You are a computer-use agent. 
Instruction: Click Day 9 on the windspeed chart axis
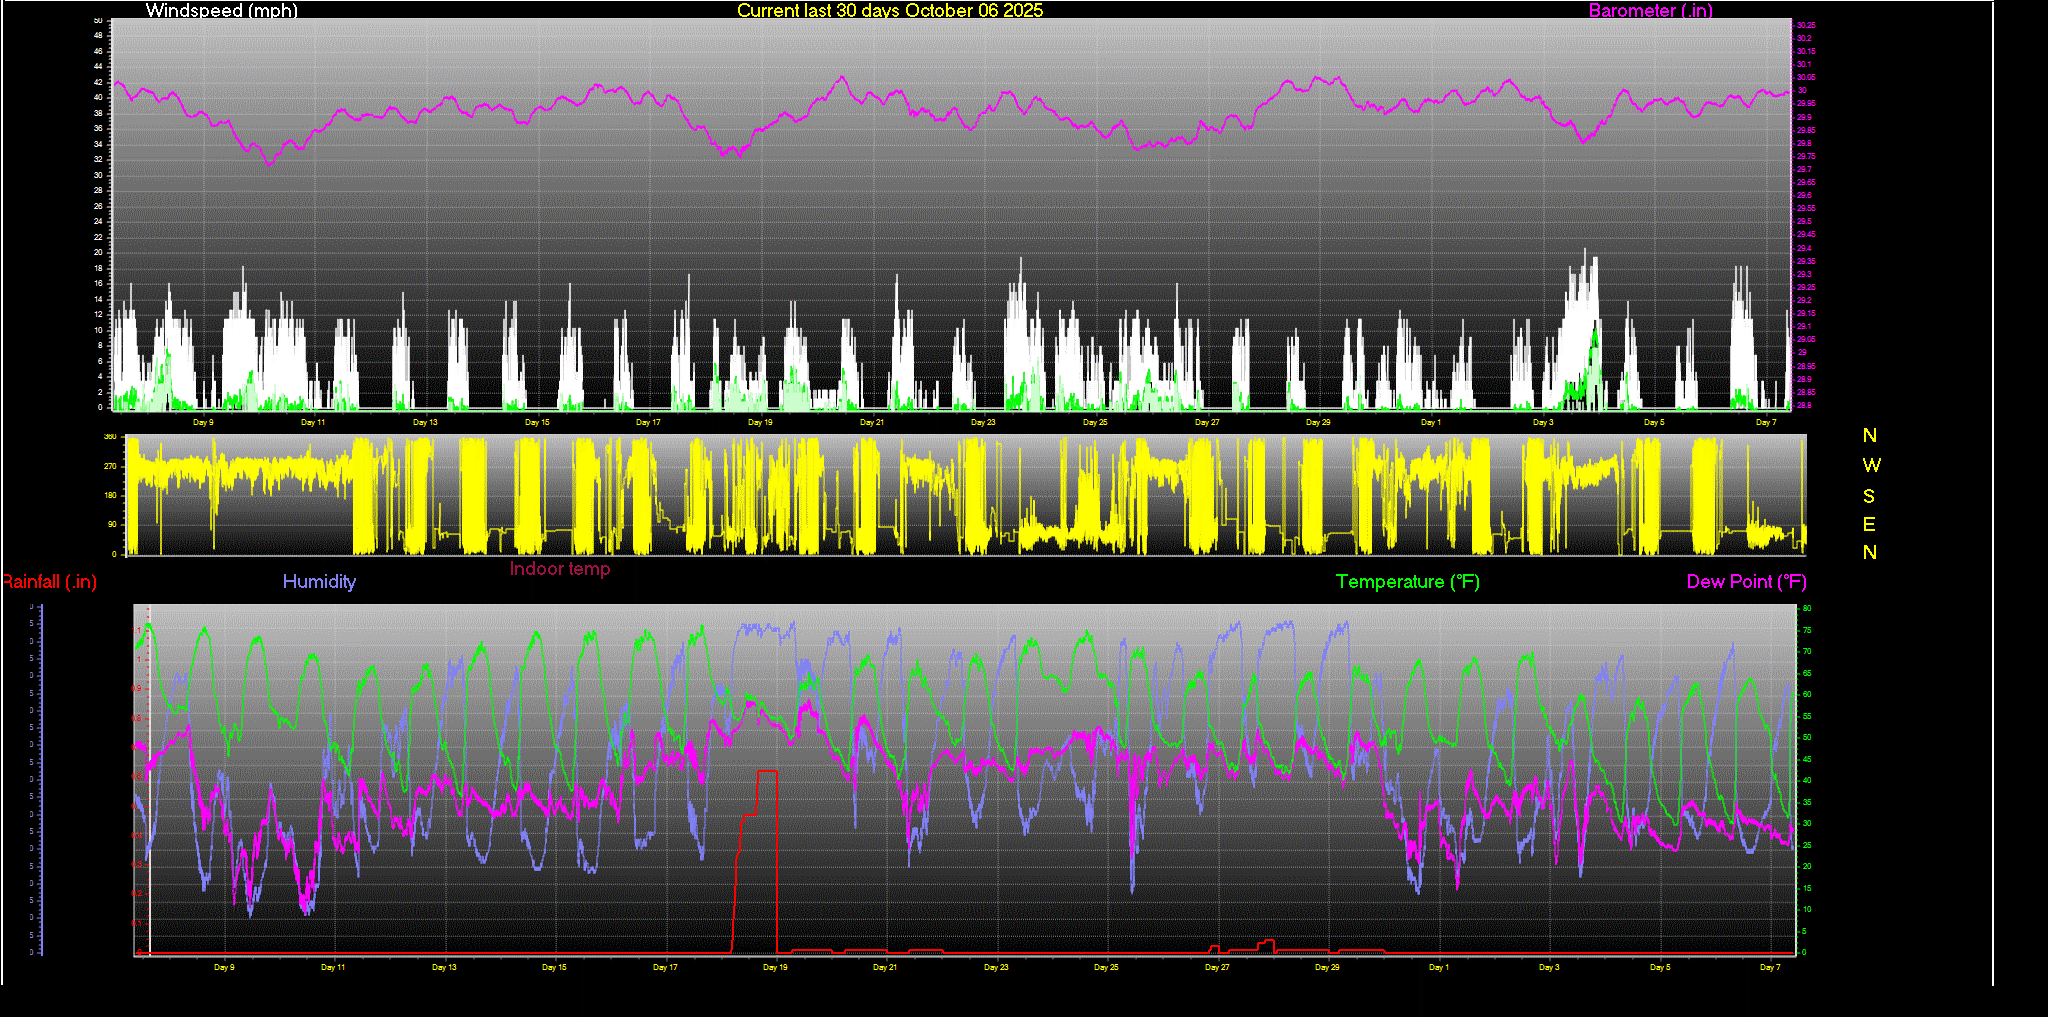tap(203, 423)
